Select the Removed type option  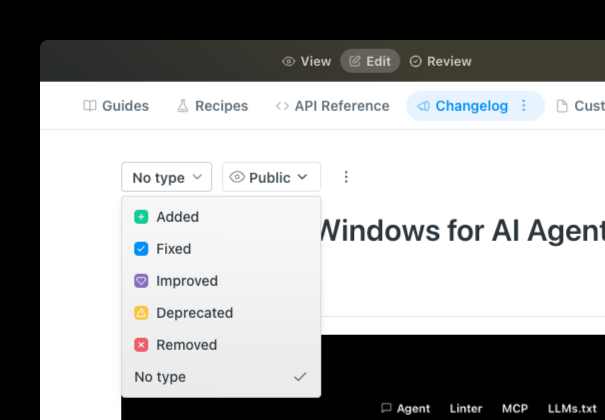coord(221,345)
